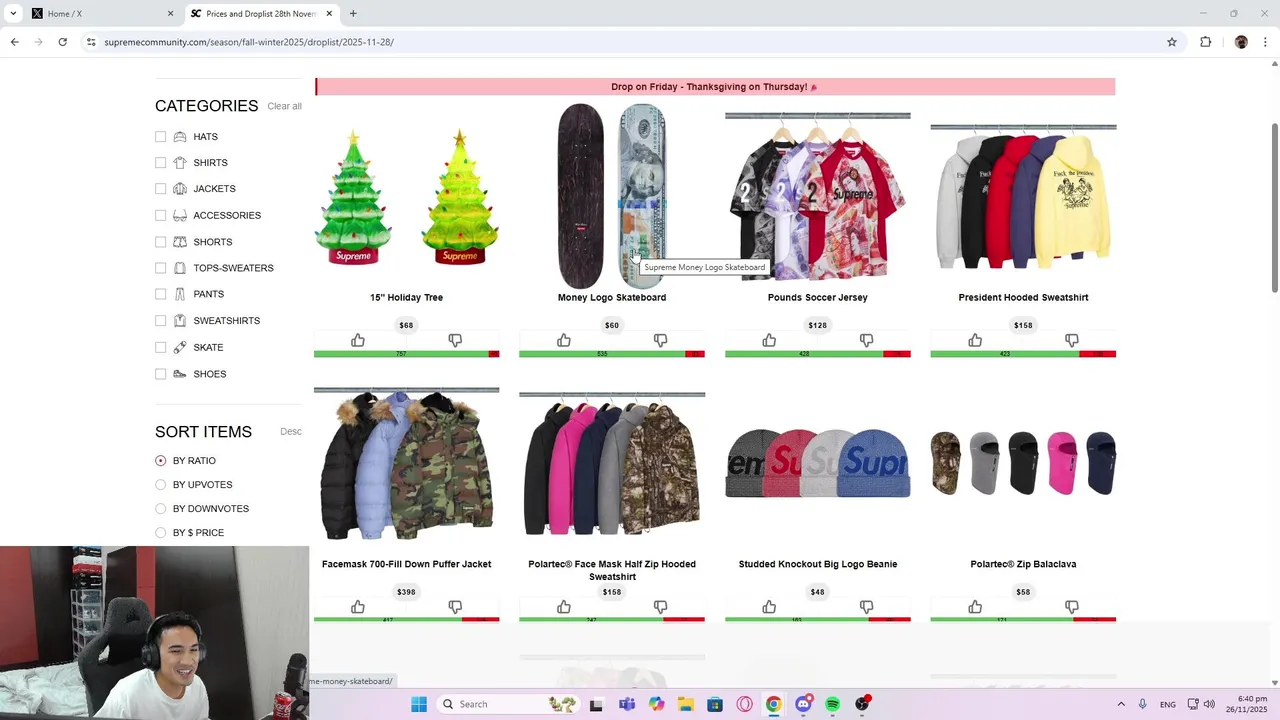Image resolution: width=1280 pixels, height=720 pixels.
Task: Toggle Desc sort order
Action: tap(291, 432)
